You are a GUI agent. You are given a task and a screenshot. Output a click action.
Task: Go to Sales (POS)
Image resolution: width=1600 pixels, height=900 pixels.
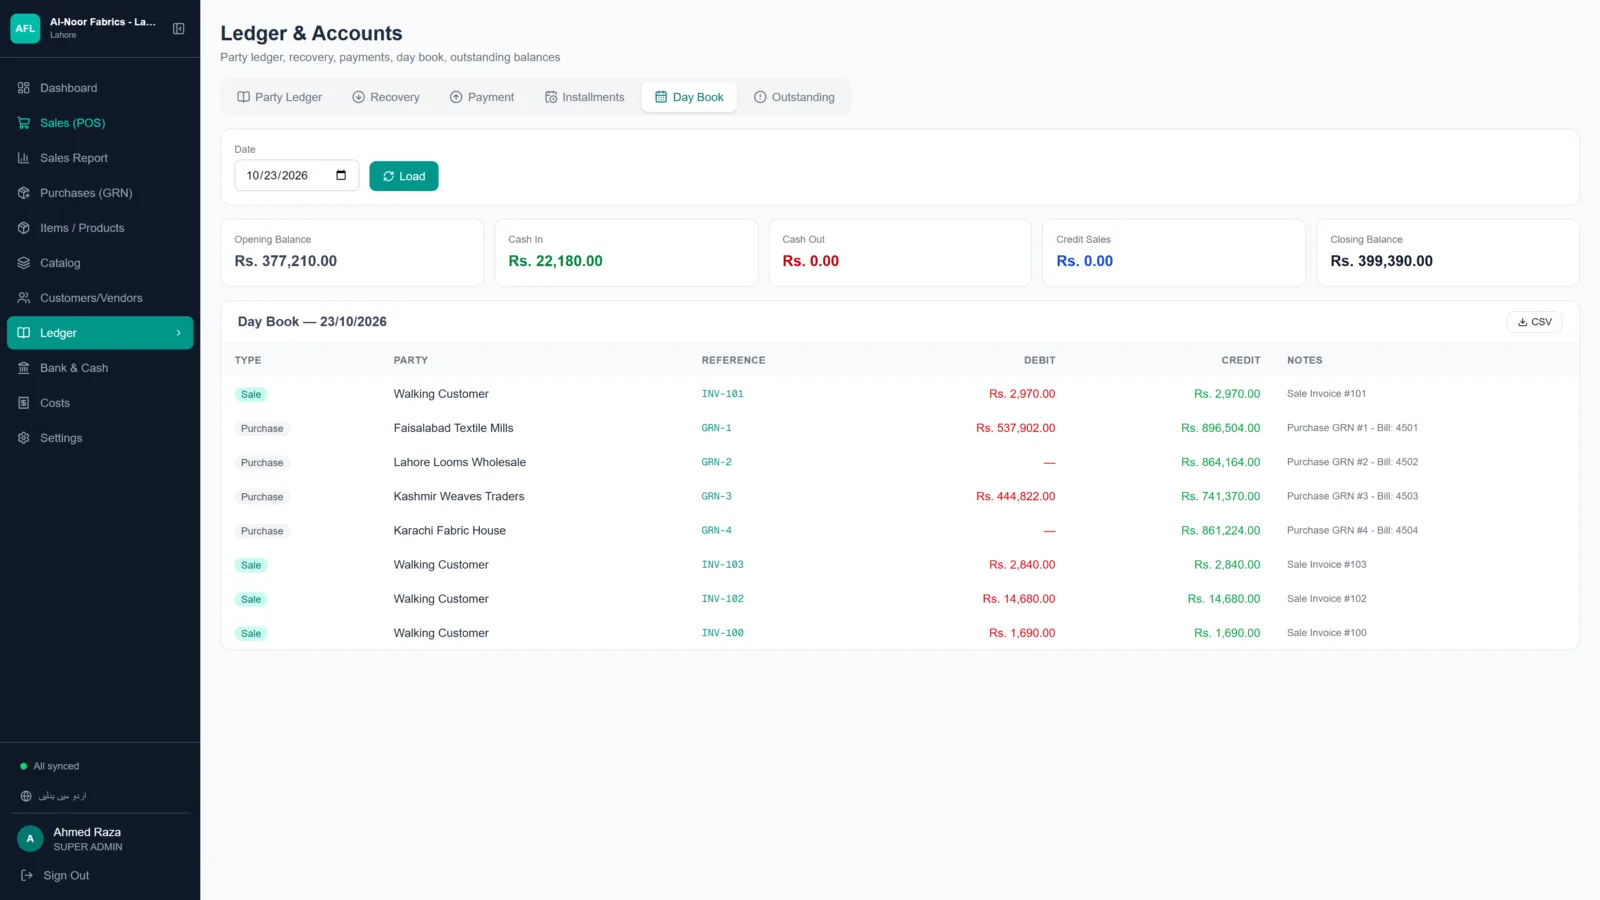tap(100, 123)
